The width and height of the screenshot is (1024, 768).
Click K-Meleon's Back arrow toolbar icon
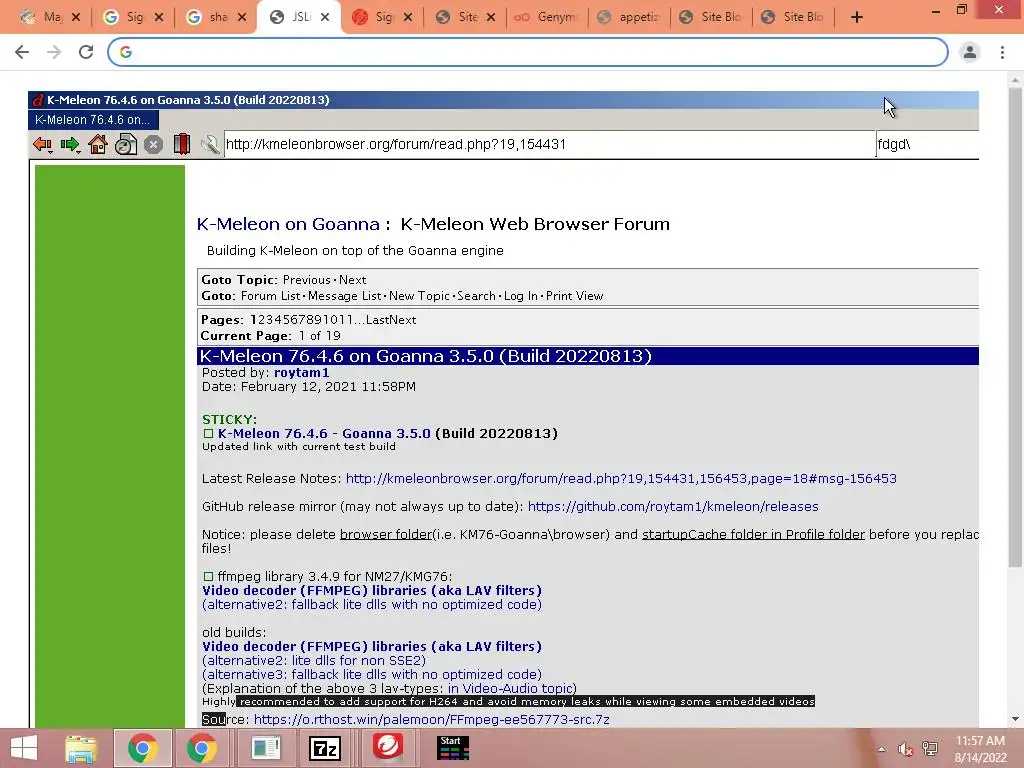pyautogui.click(x=42, y=144)
